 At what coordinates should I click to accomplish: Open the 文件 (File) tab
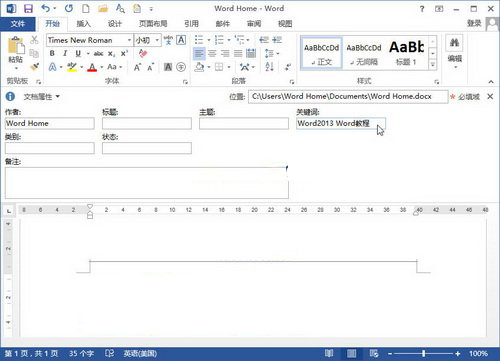click(x=17, y=24)
